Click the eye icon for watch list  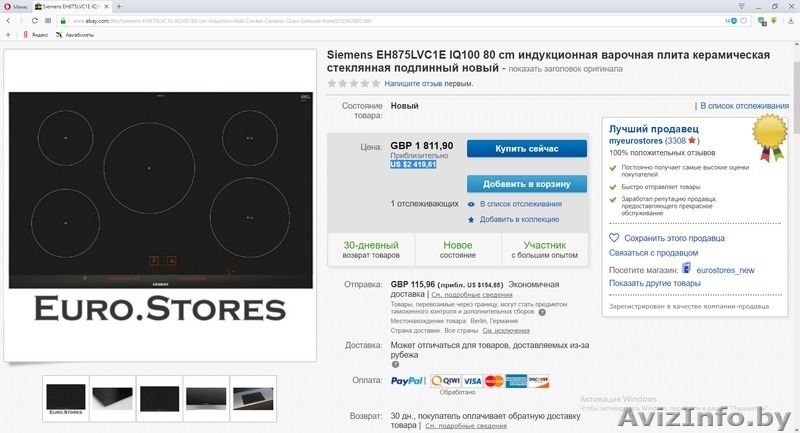(x=471, y=204)
